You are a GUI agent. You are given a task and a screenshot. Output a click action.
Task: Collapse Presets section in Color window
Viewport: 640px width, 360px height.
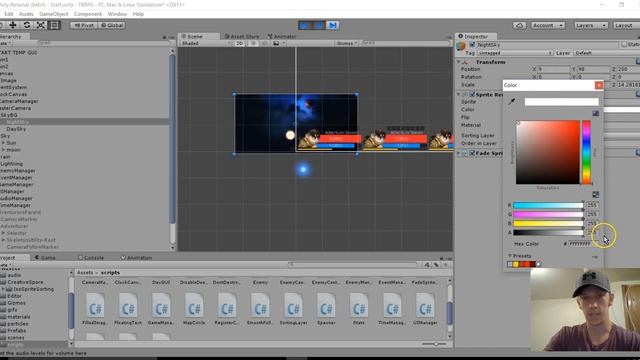[510, 256]
